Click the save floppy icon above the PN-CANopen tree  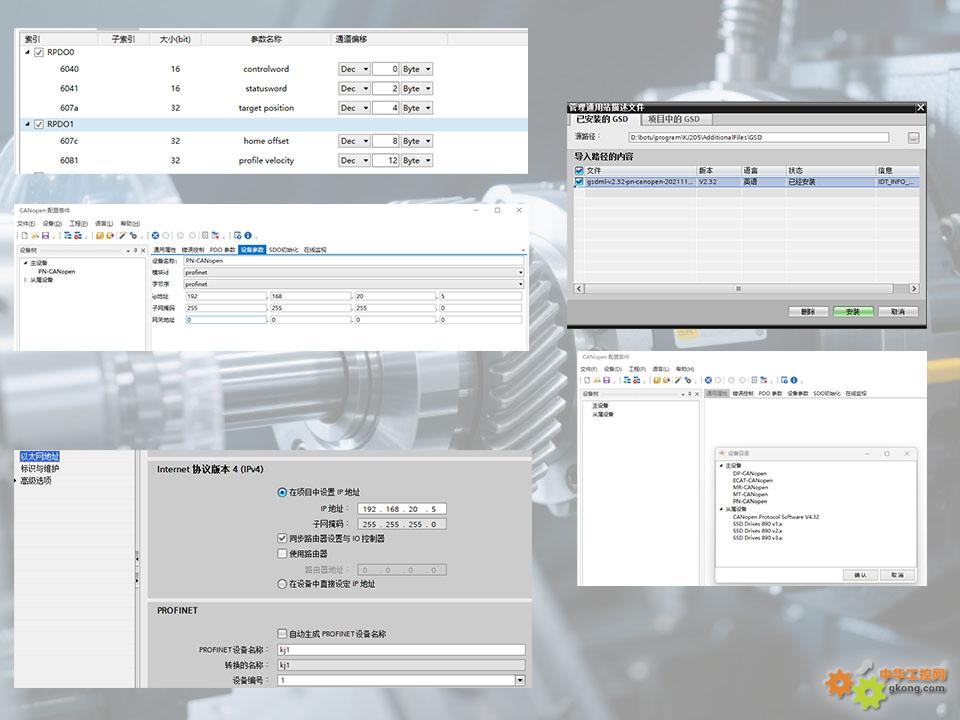(45, 236)
